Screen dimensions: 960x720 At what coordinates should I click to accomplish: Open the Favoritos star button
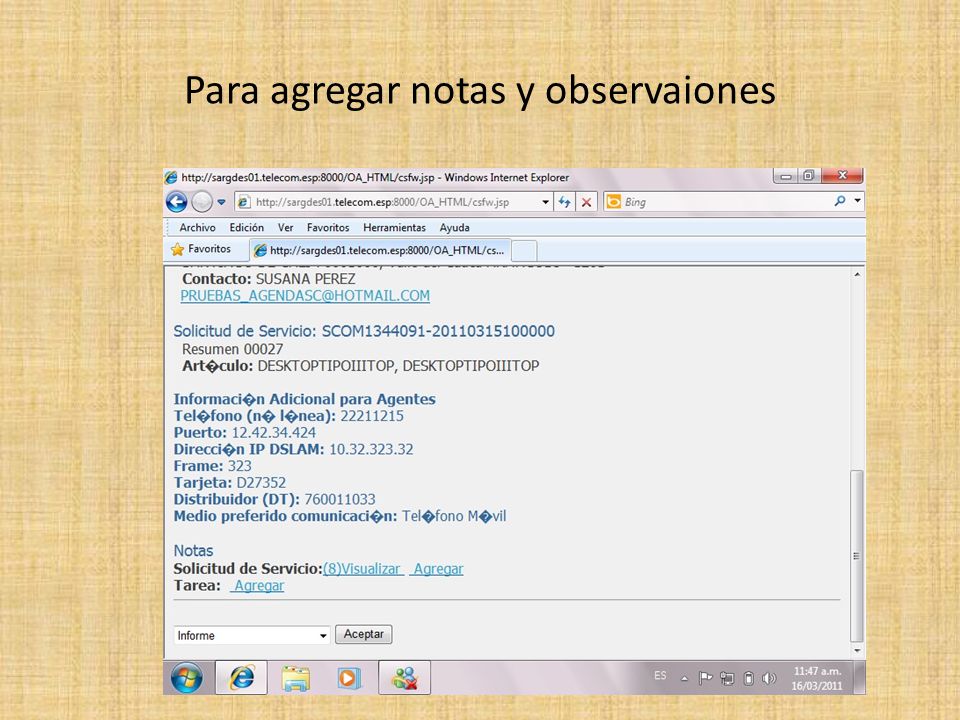(x=201, y=249)
